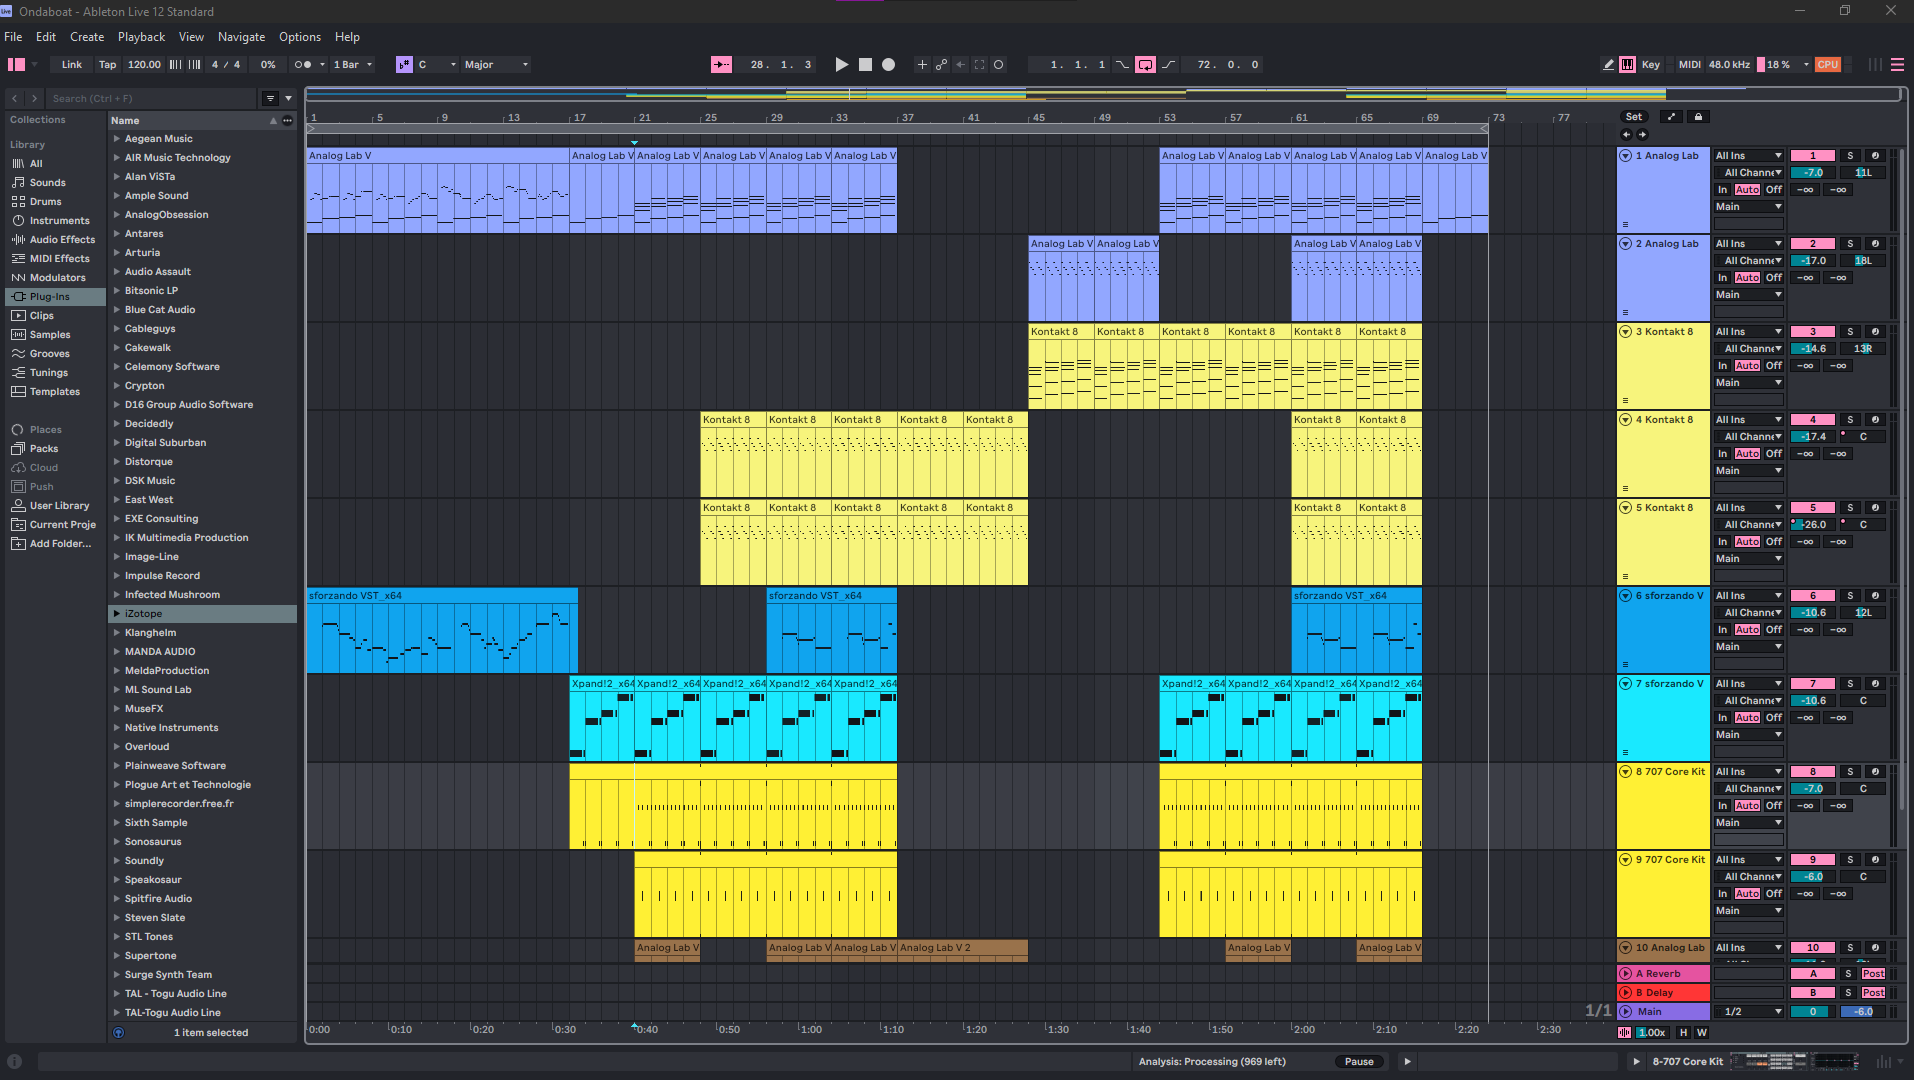Click the Set locator button
This screenshot has width=1914, height=1080.
(x=1634, y=117)
